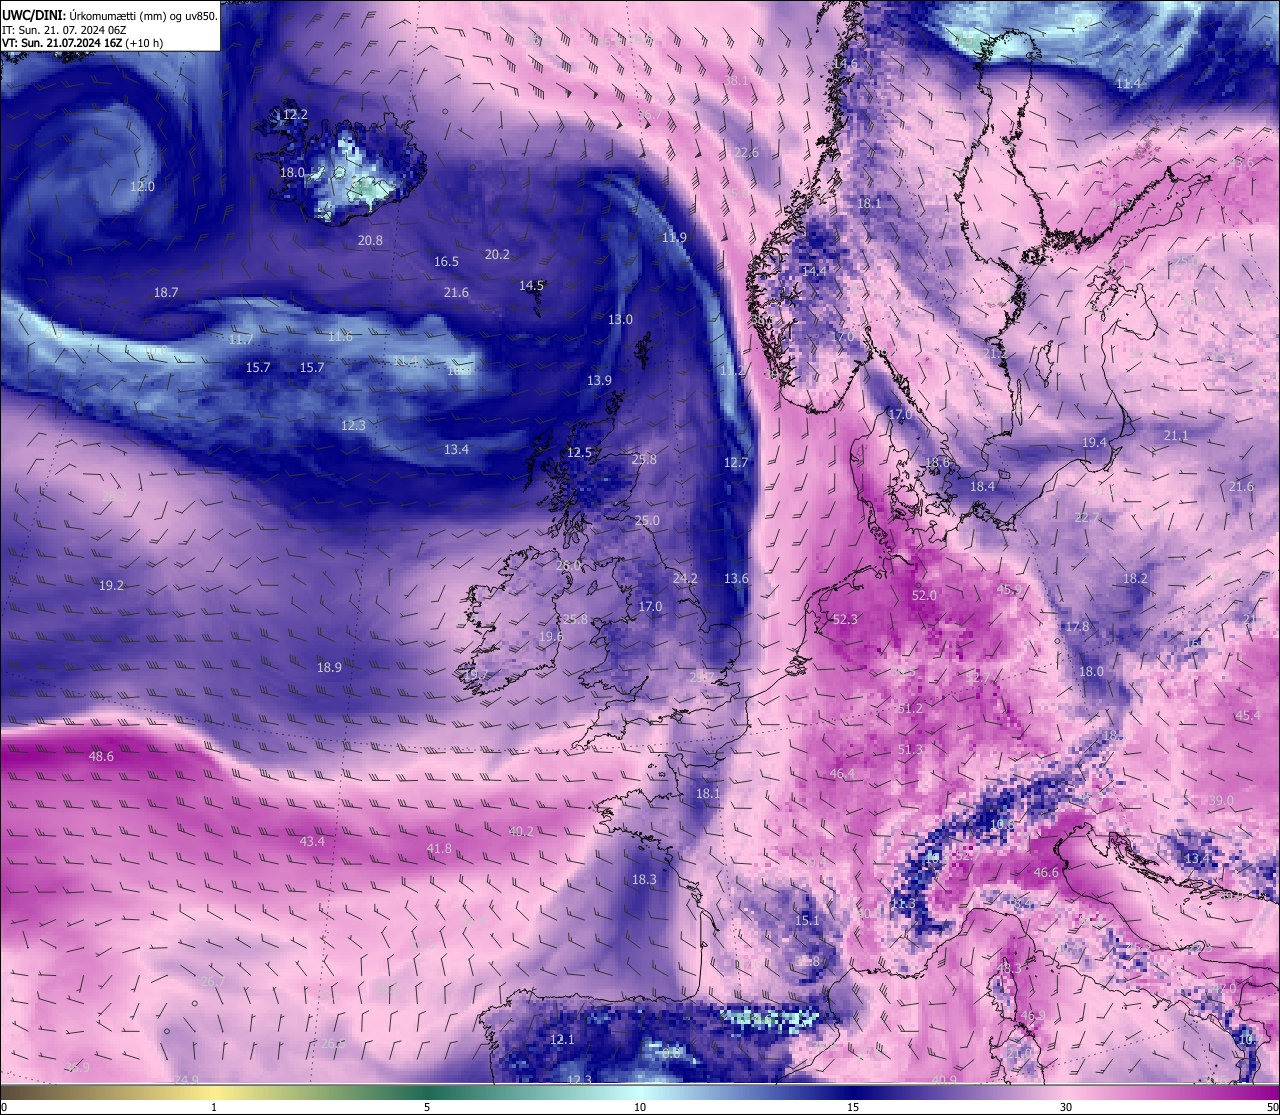This screenshot has height=1115, width=1280.
Task: Click the color scale label 30
Action: [1066, 1107]
